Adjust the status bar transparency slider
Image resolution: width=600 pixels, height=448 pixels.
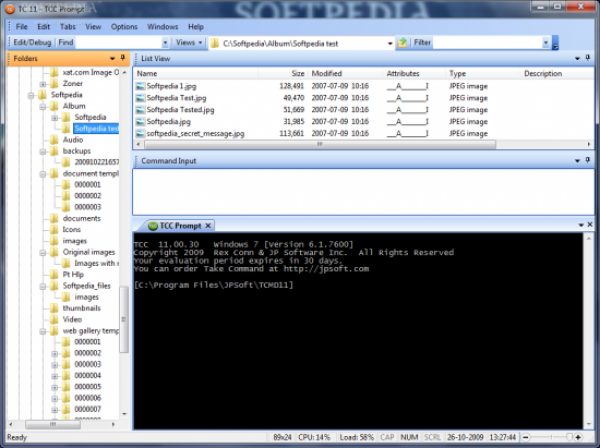pyautogui.click(x=569, y=437)
